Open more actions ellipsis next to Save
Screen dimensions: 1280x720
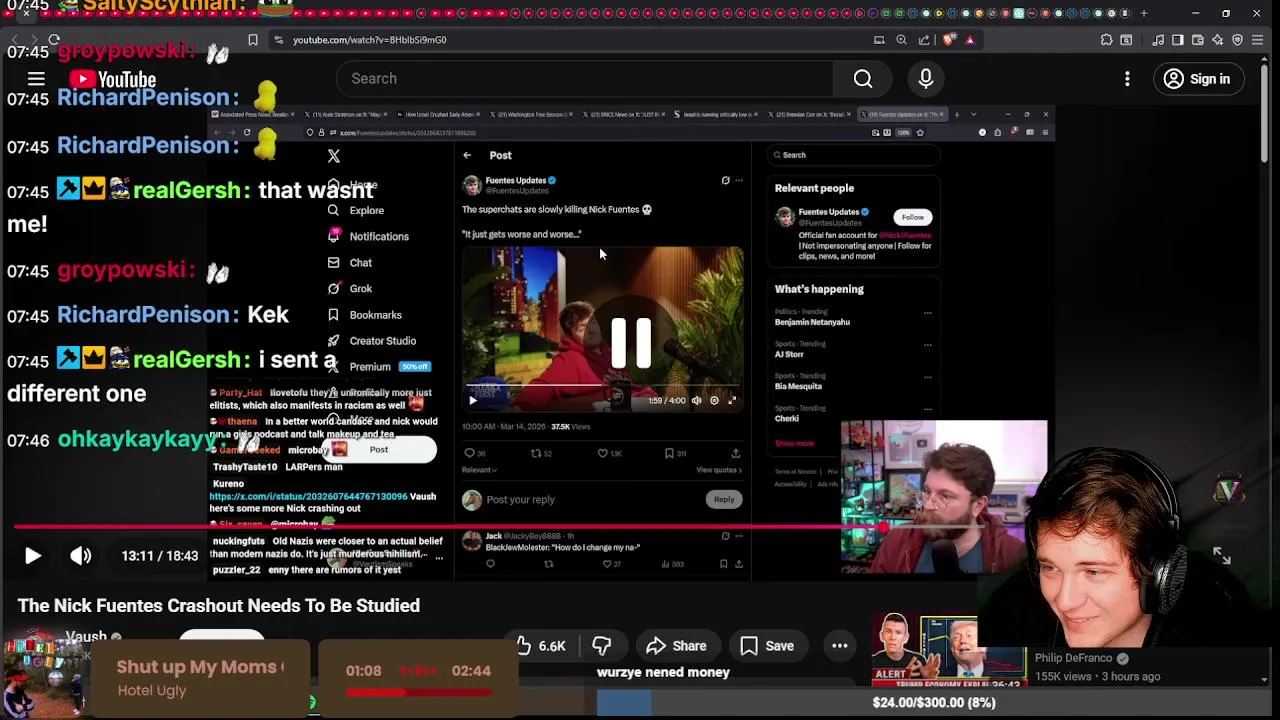840,646
